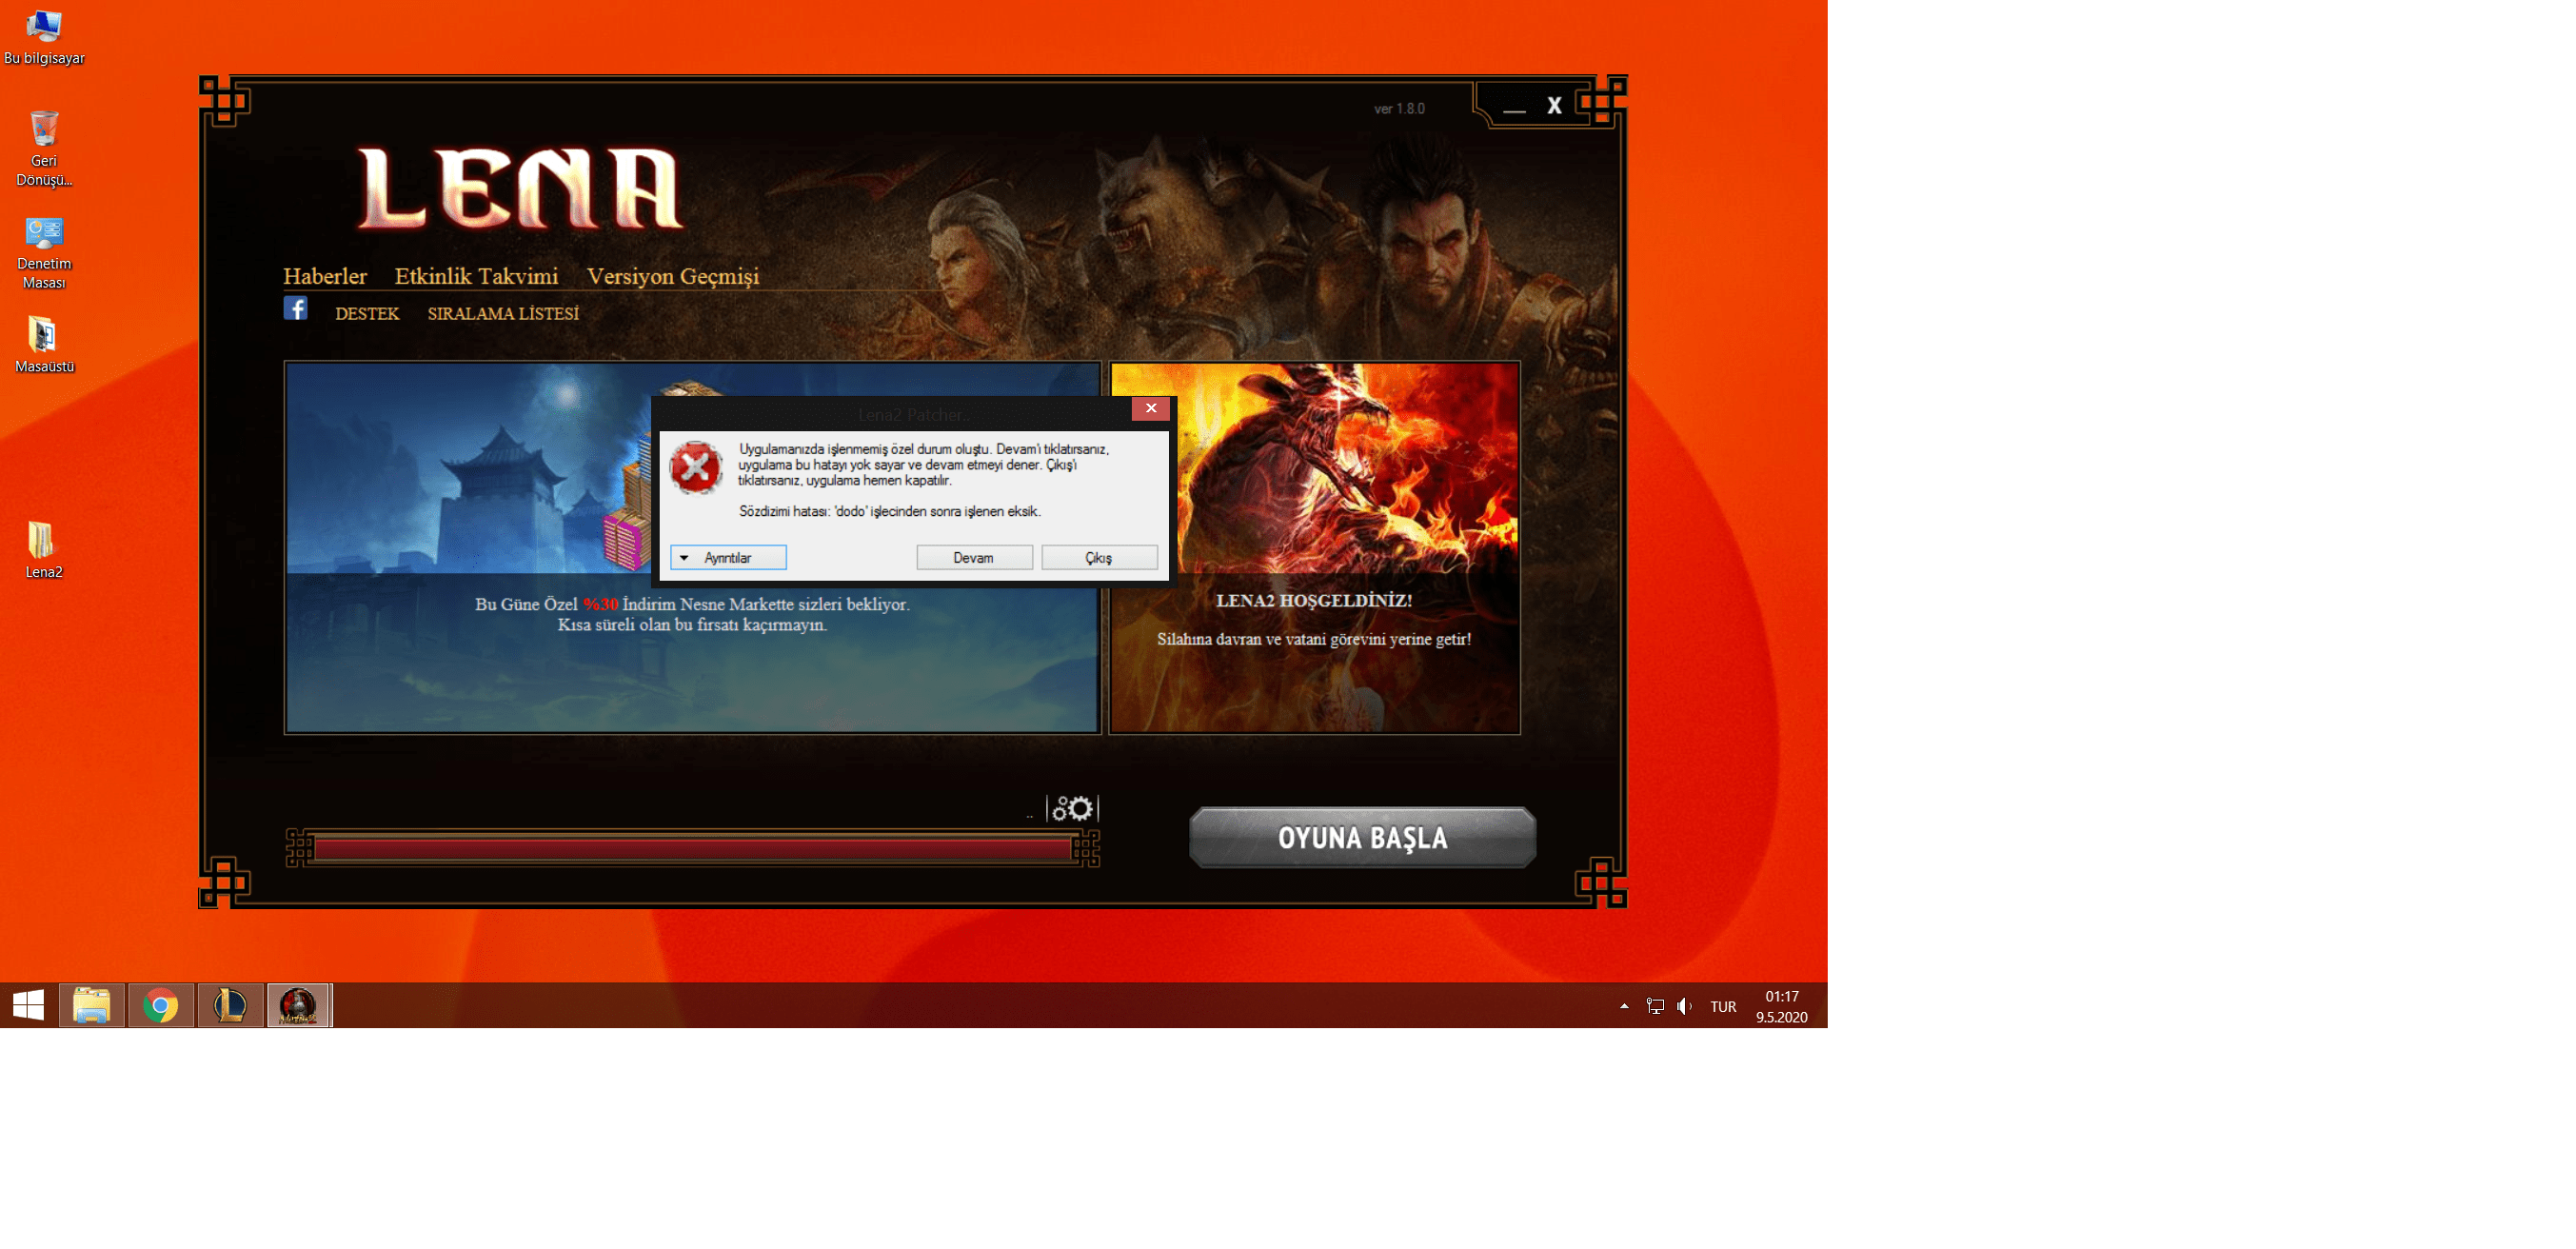Open Chrome from the taskbar
The image size is (2576, 1249).
[160, 1005]
